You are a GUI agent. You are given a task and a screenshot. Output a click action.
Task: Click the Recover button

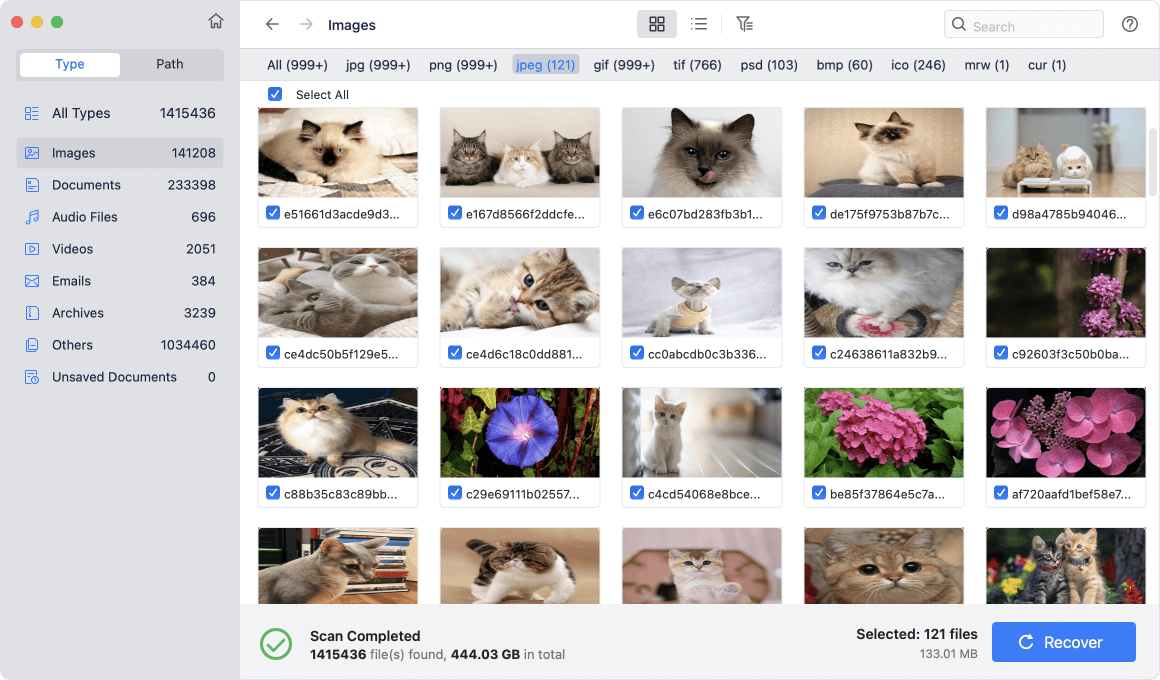pyautogui.click(x=1064, y=642)
